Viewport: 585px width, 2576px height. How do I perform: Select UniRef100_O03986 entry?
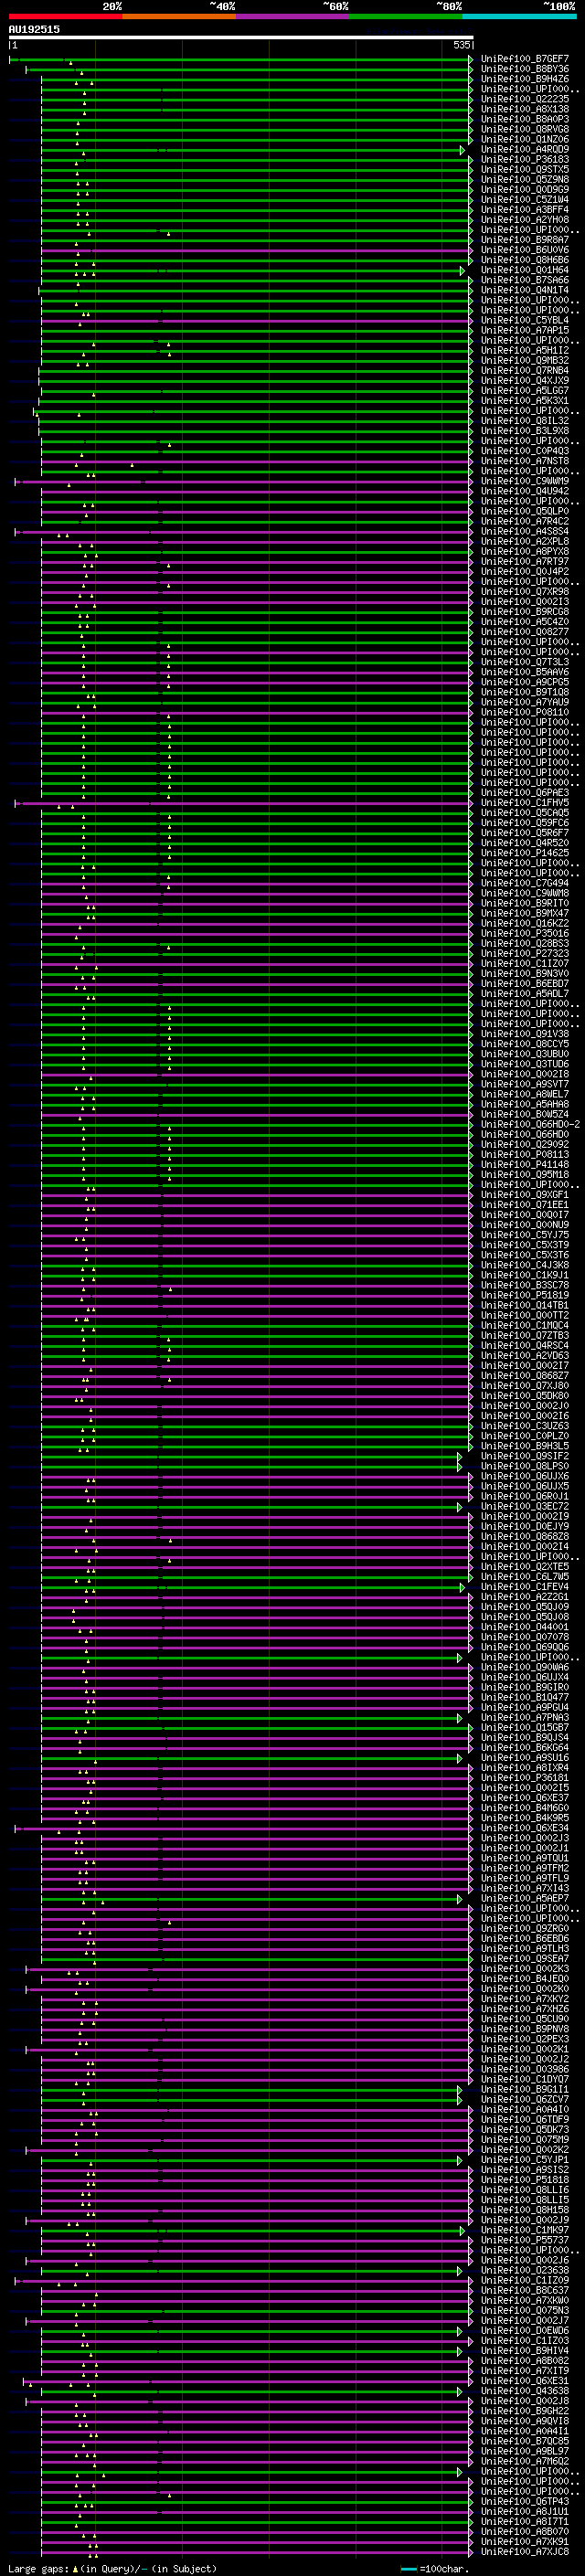coord(524,2069)
